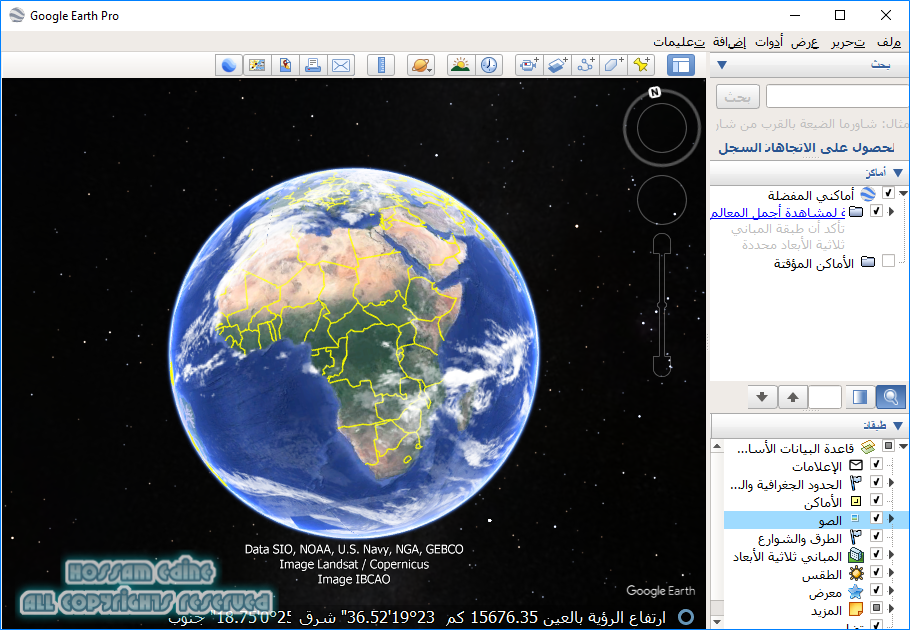Click the N north marker on compass
The width and height of the screenshot is (910, 630).
655,92
